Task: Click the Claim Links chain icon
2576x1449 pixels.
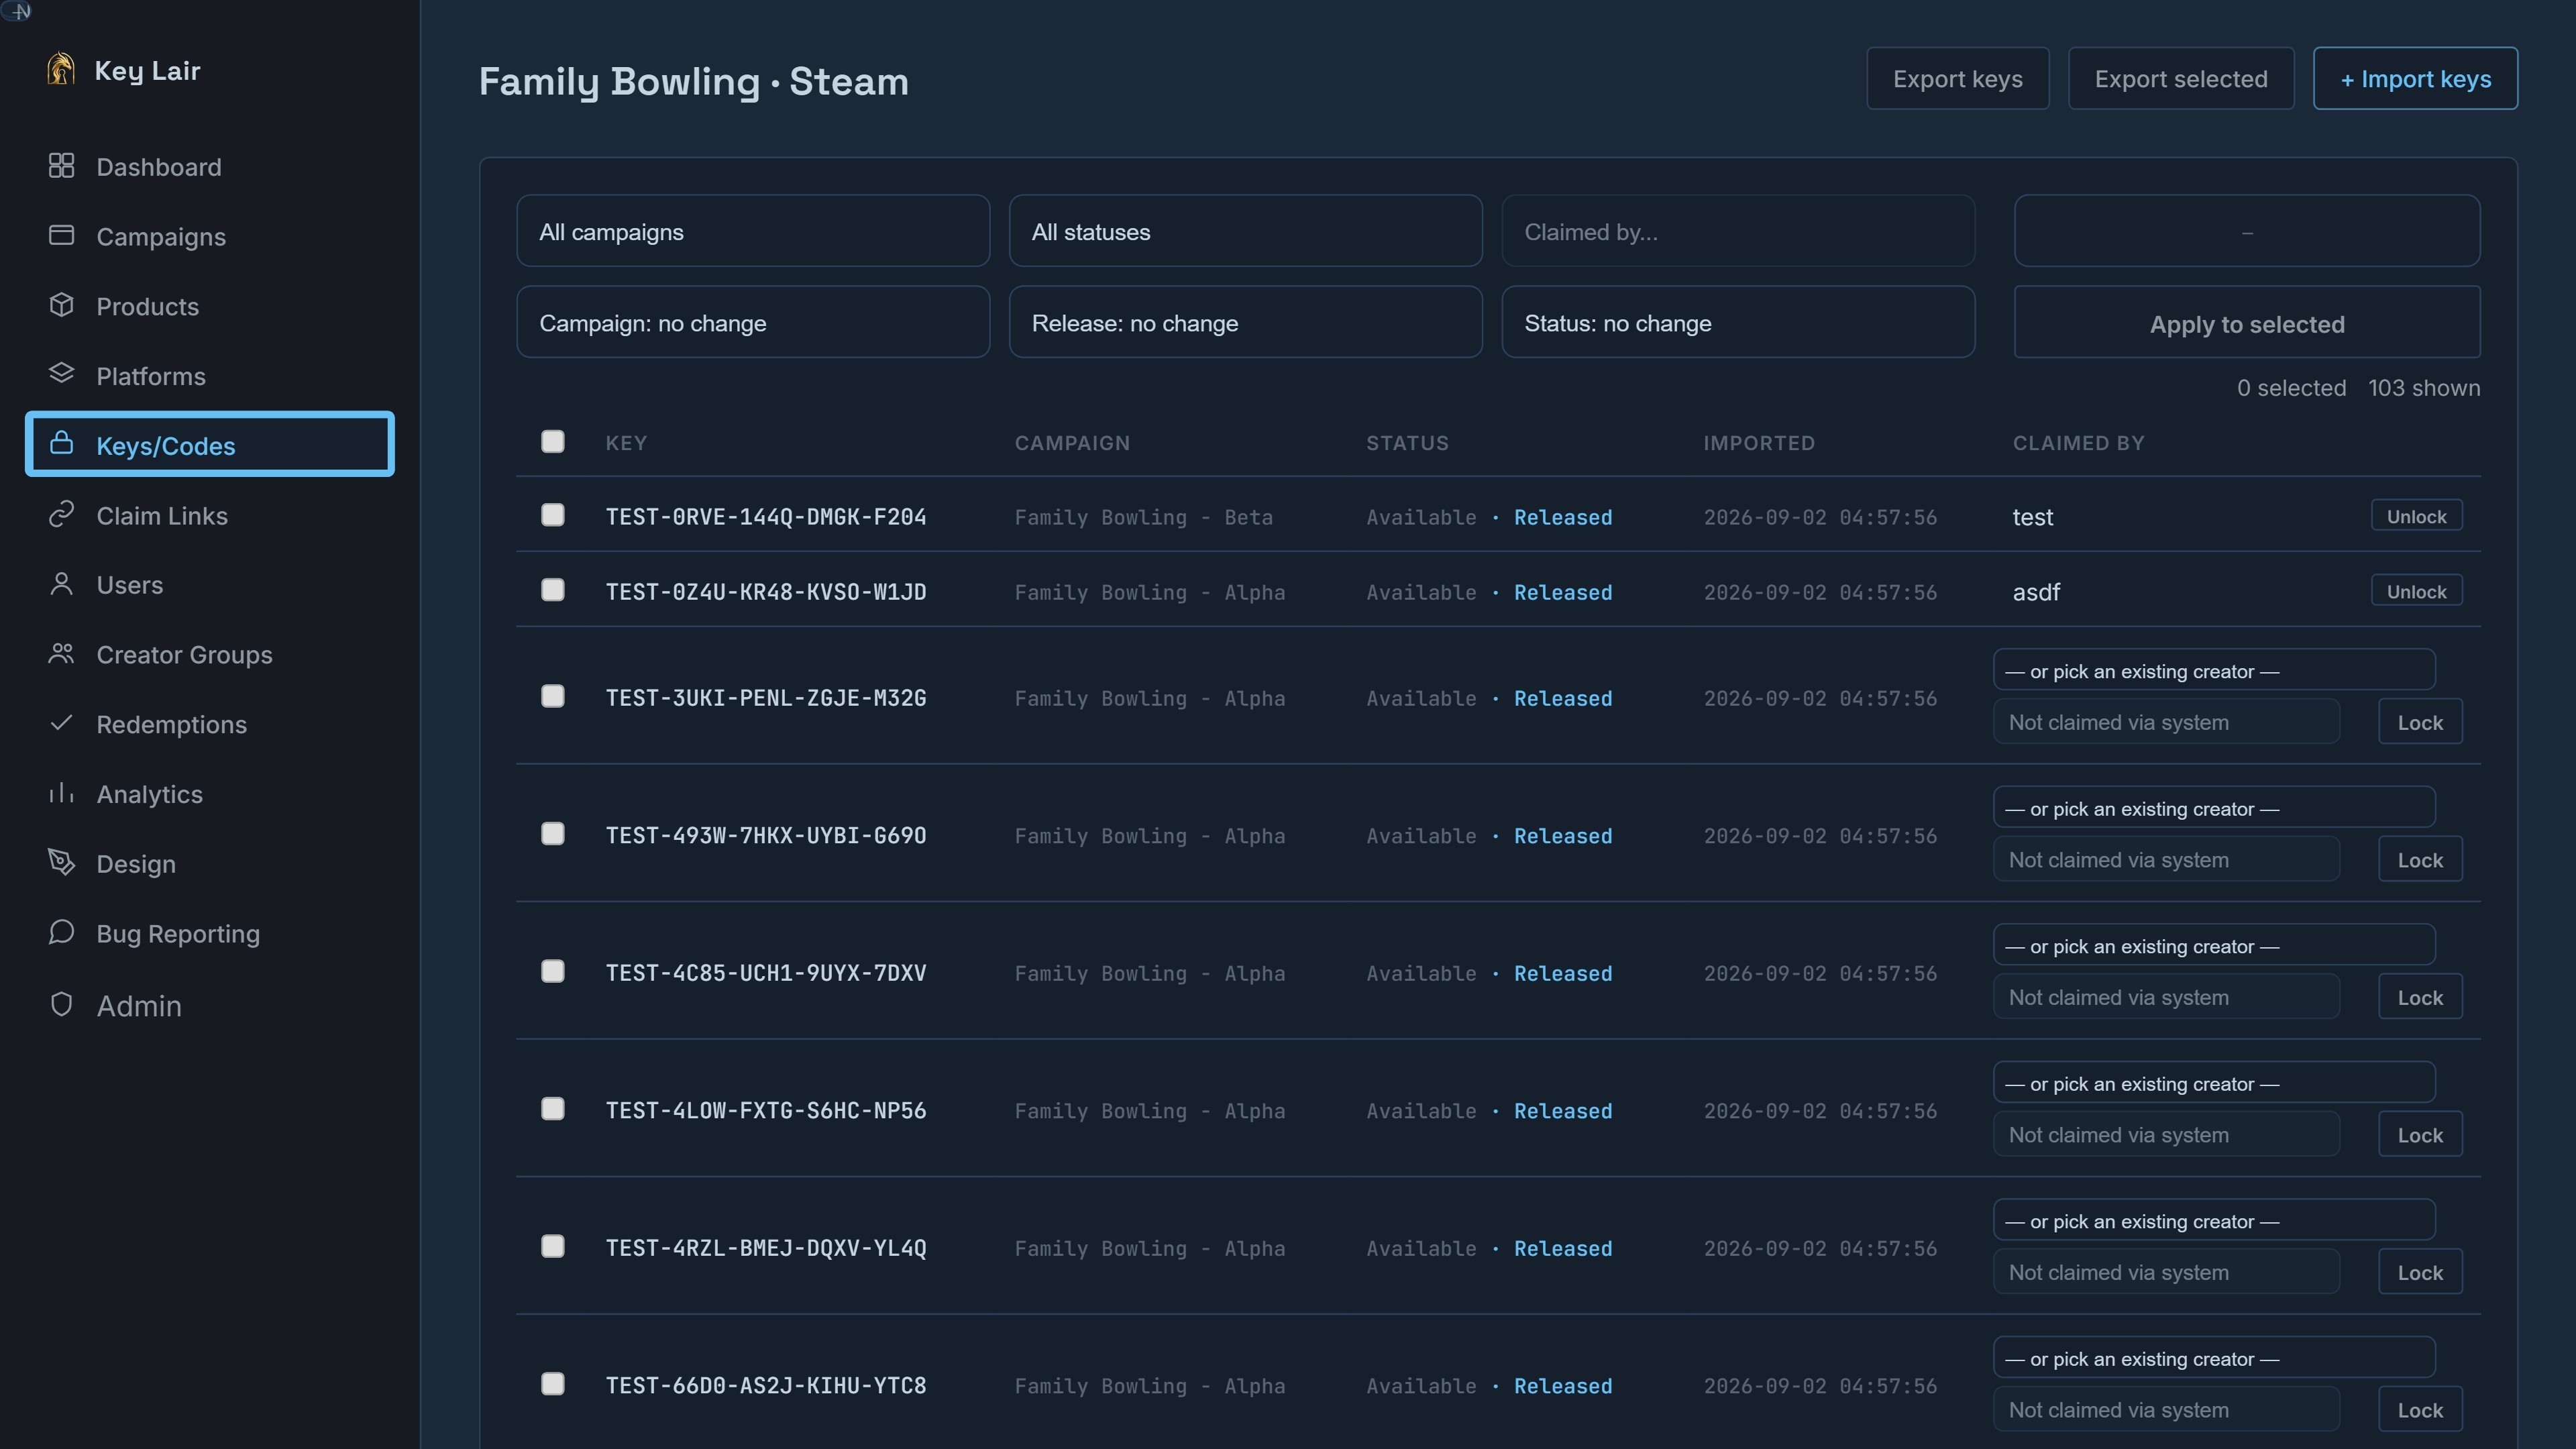Action: click(61, 514)
